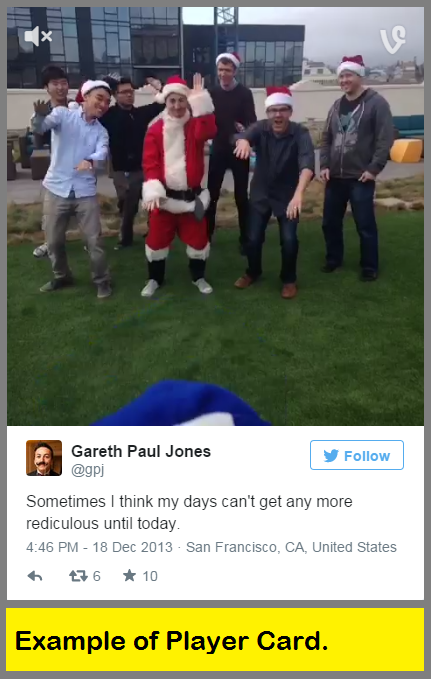Open the Gareth Paul Jones name link
The width and height of the screenshot is (431, 679).
[x=141, y=451]
